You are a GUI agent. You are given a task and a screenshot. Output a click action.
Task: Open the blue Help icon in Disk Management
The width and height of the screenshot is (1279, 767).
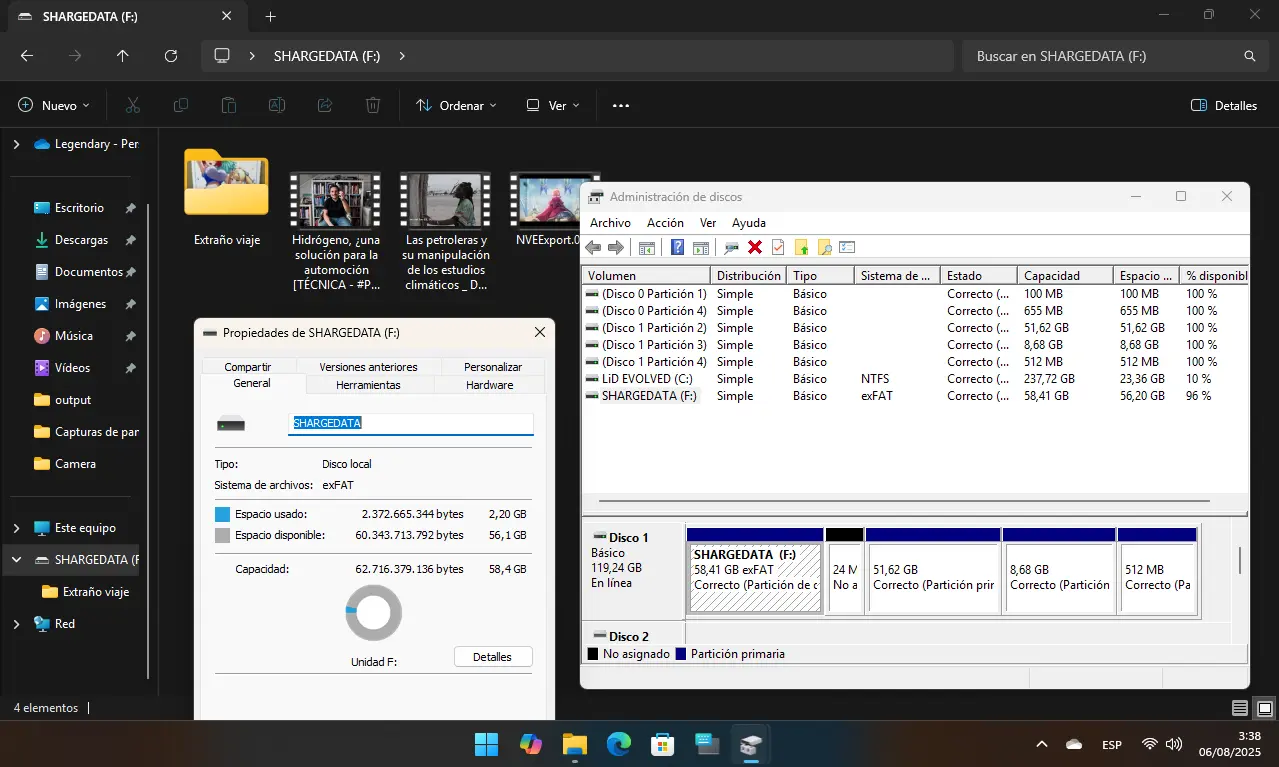[678, 247]
